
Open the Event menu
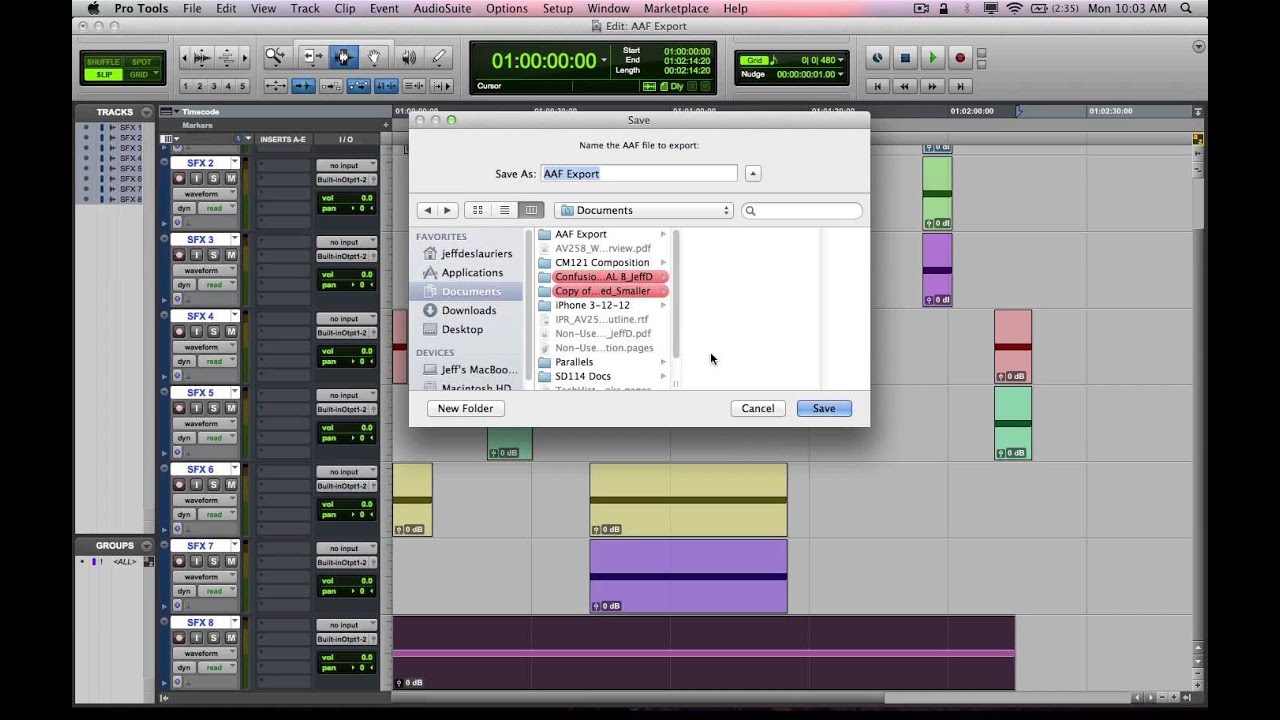(384, 8)
